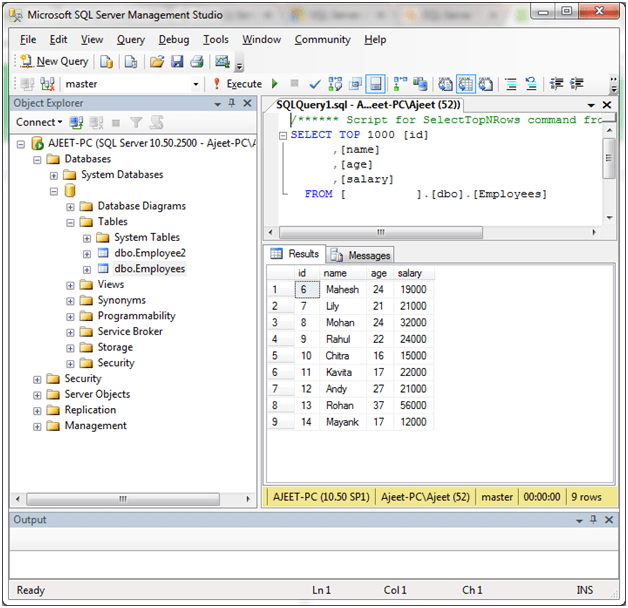Viewport: 628px width, 608px height.
Task: Click the green Debug play icon
Action: (275, 84)
